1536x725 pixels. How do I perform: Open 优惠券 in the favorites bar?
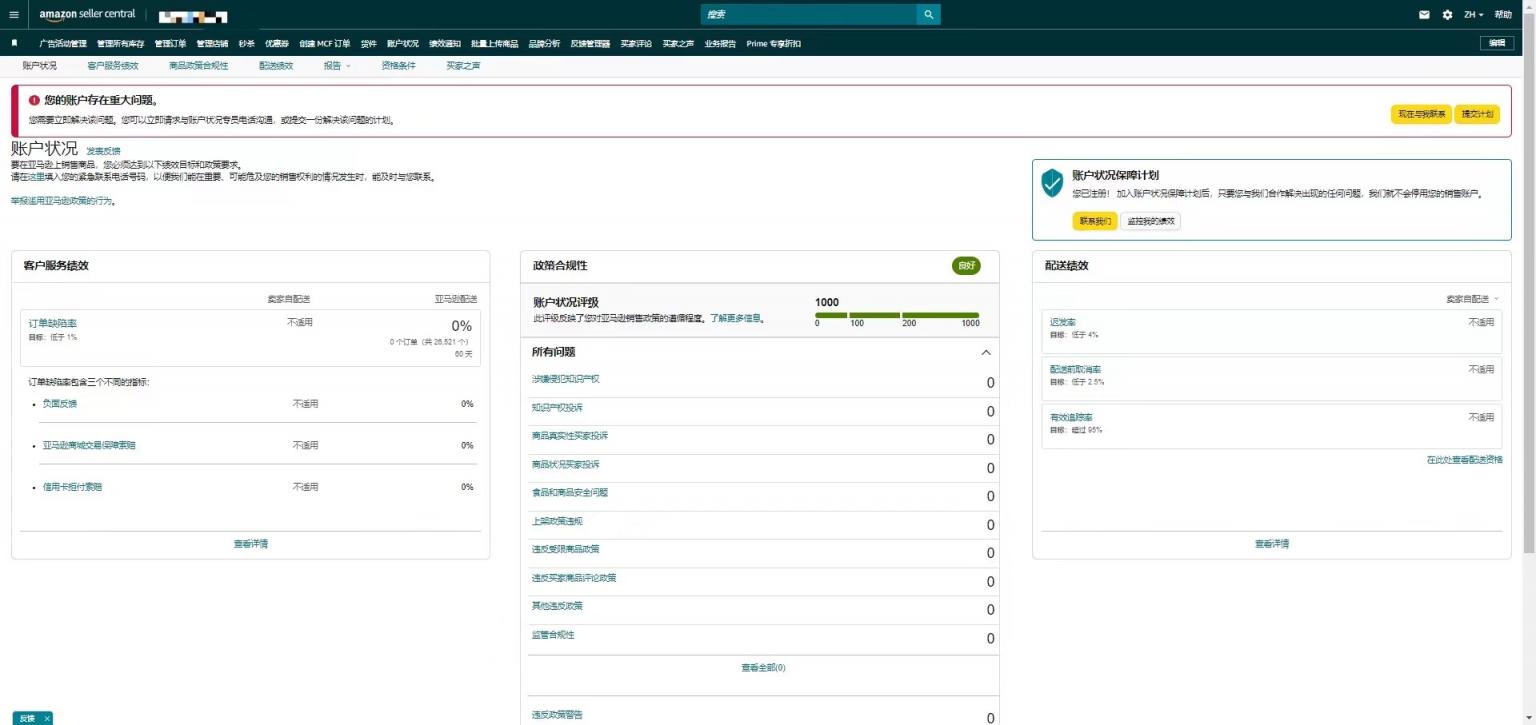pyautogui.click(x=277, y=44)
